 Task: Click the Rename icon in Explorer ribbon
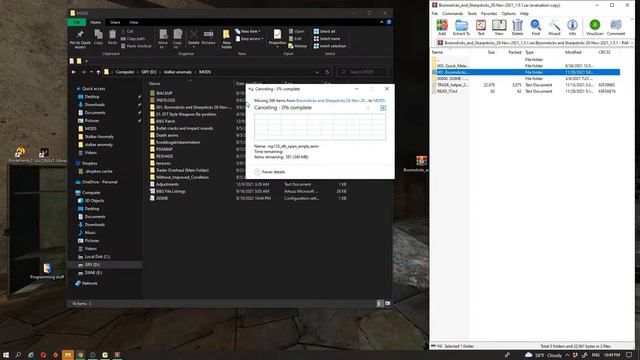(x=208, y=37)
